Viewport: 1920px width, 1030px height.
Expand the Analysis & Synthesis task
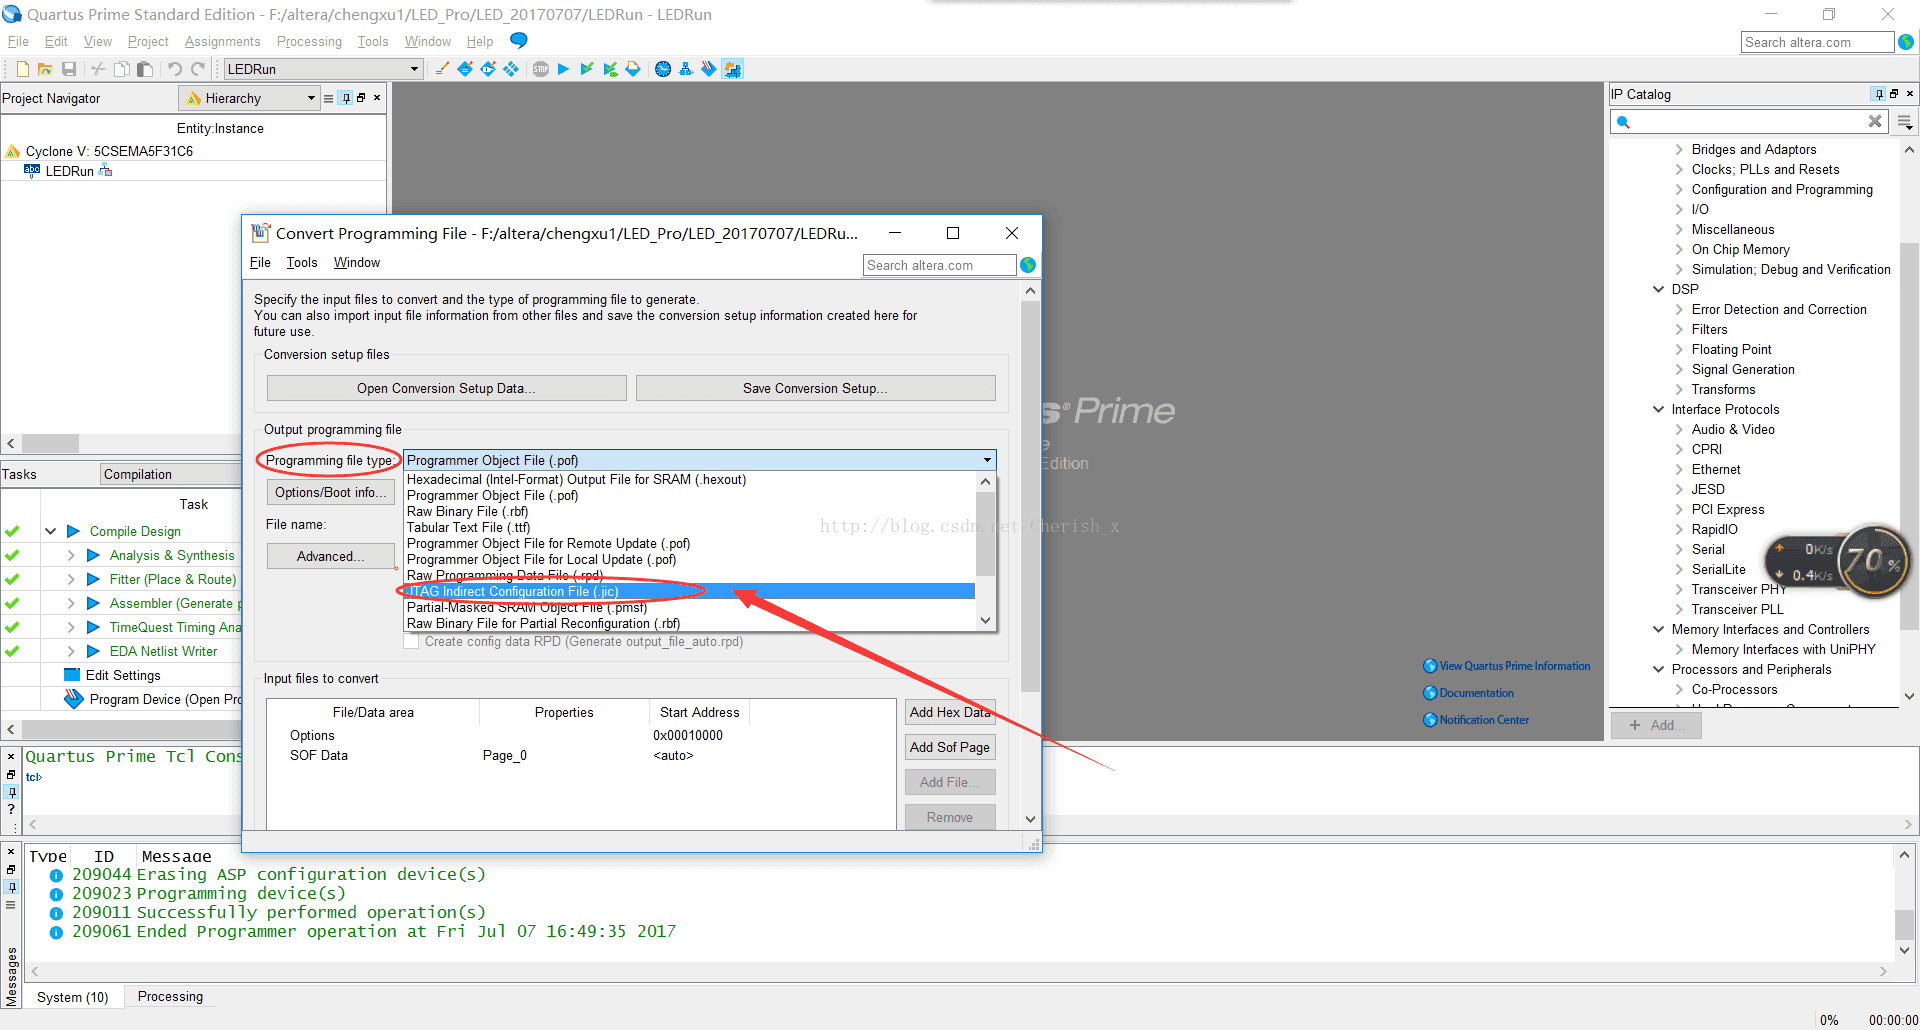[71, 555]
